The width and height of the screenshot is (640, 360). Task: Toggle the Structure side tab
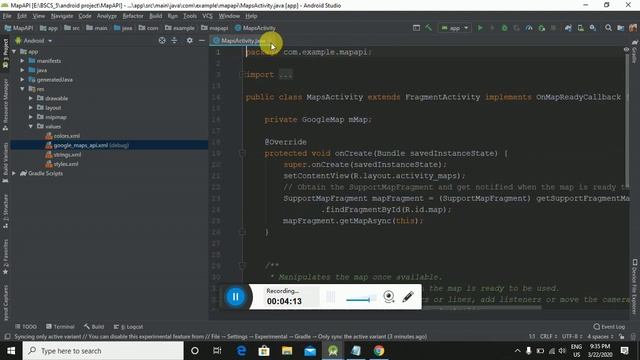[5, 211]
